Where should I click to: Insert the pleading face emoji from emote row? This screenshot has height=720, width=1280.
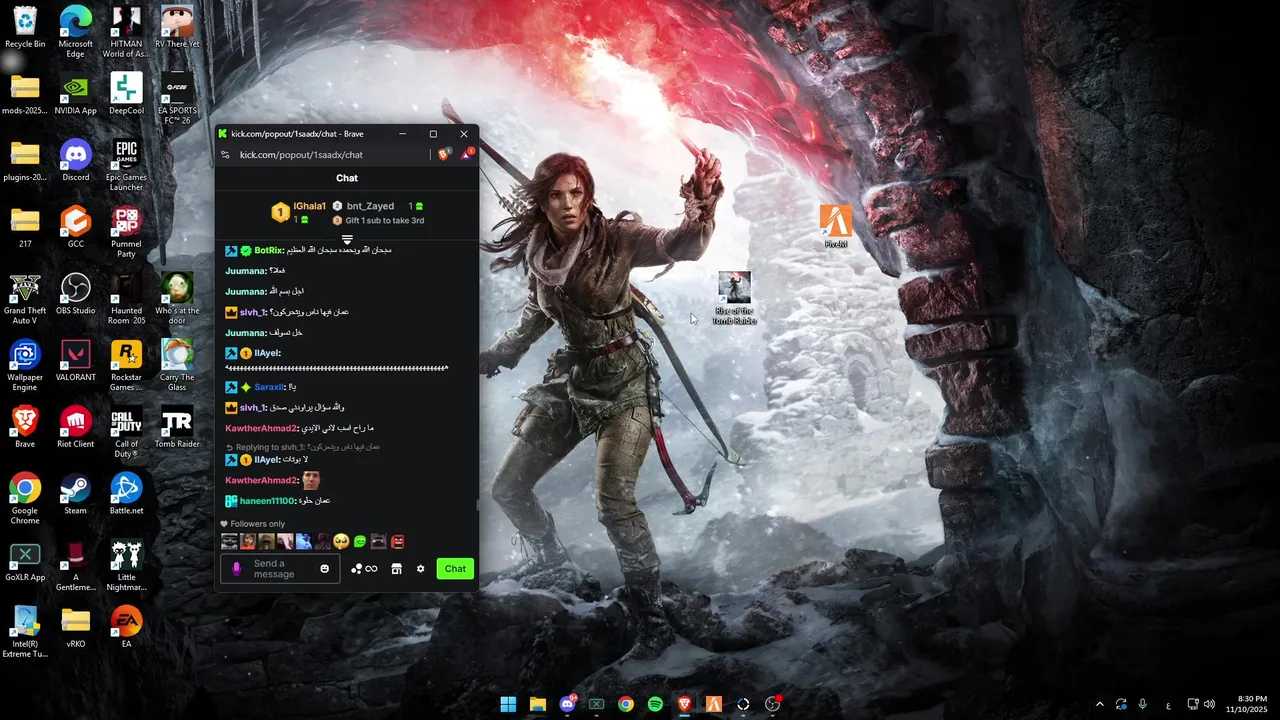(x=341, y=542)
